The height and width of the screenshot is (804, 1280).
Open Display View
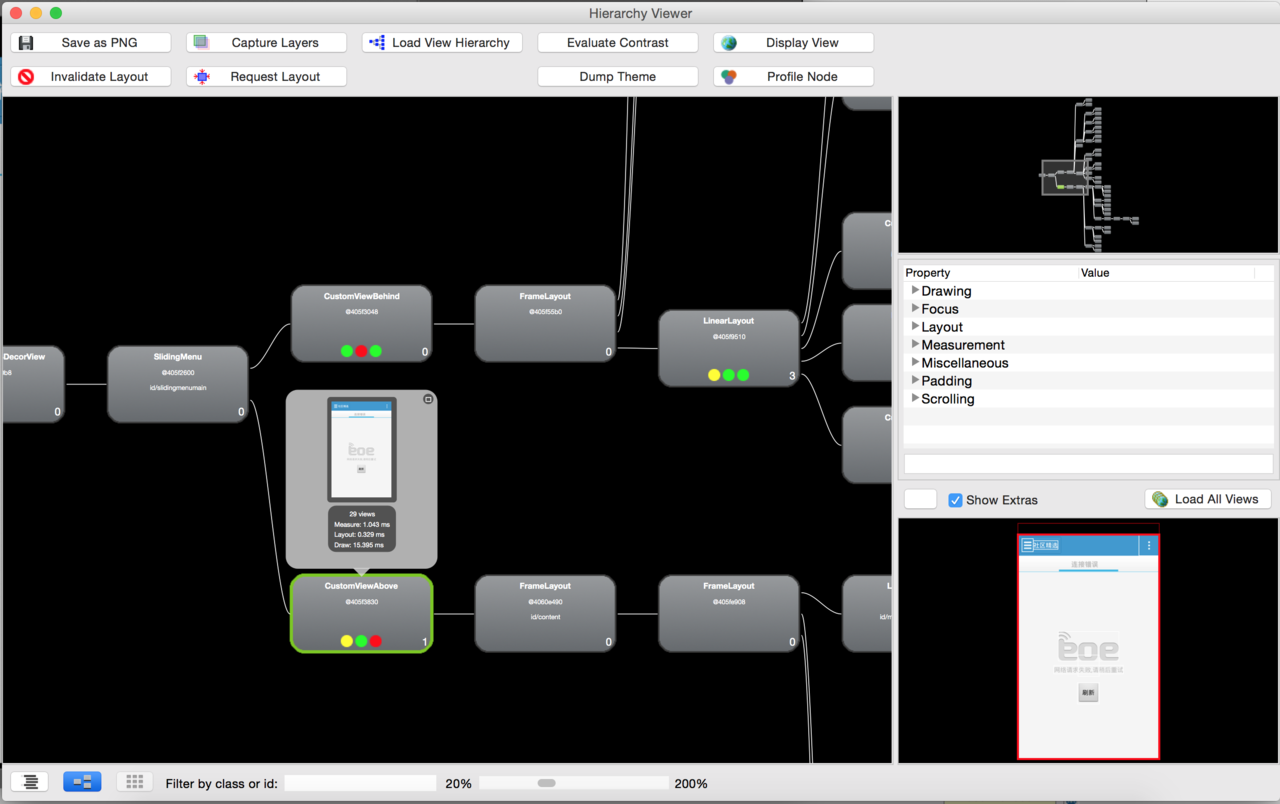[794, 43]
